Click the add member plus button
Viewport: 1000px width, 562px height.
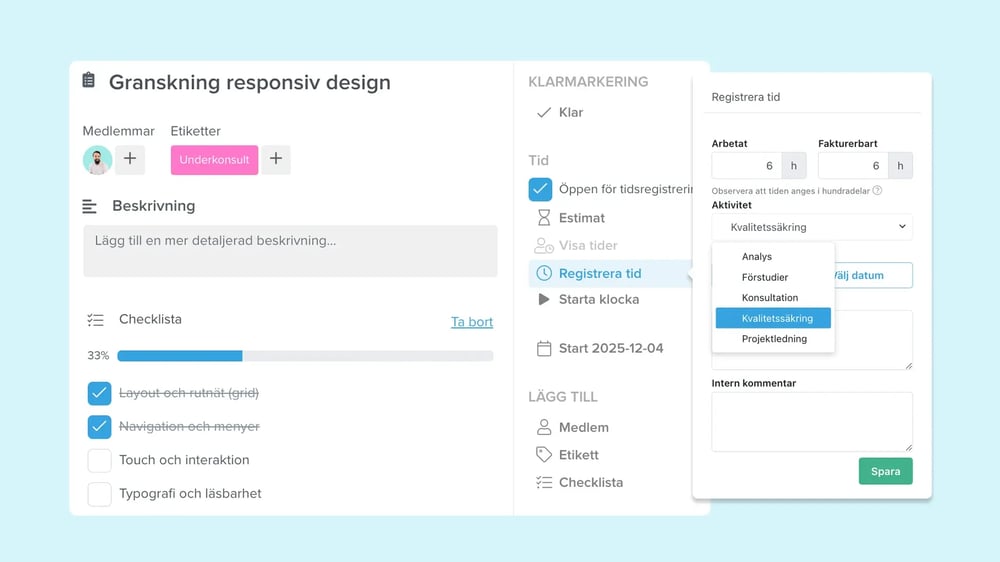130,160
